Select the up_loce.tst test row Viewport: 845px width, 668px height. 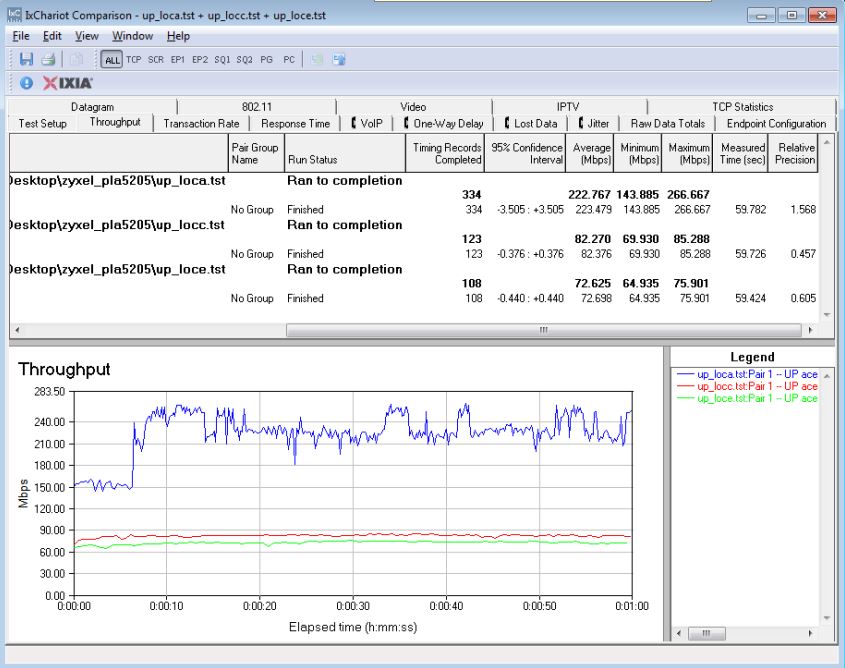[413, 269]
